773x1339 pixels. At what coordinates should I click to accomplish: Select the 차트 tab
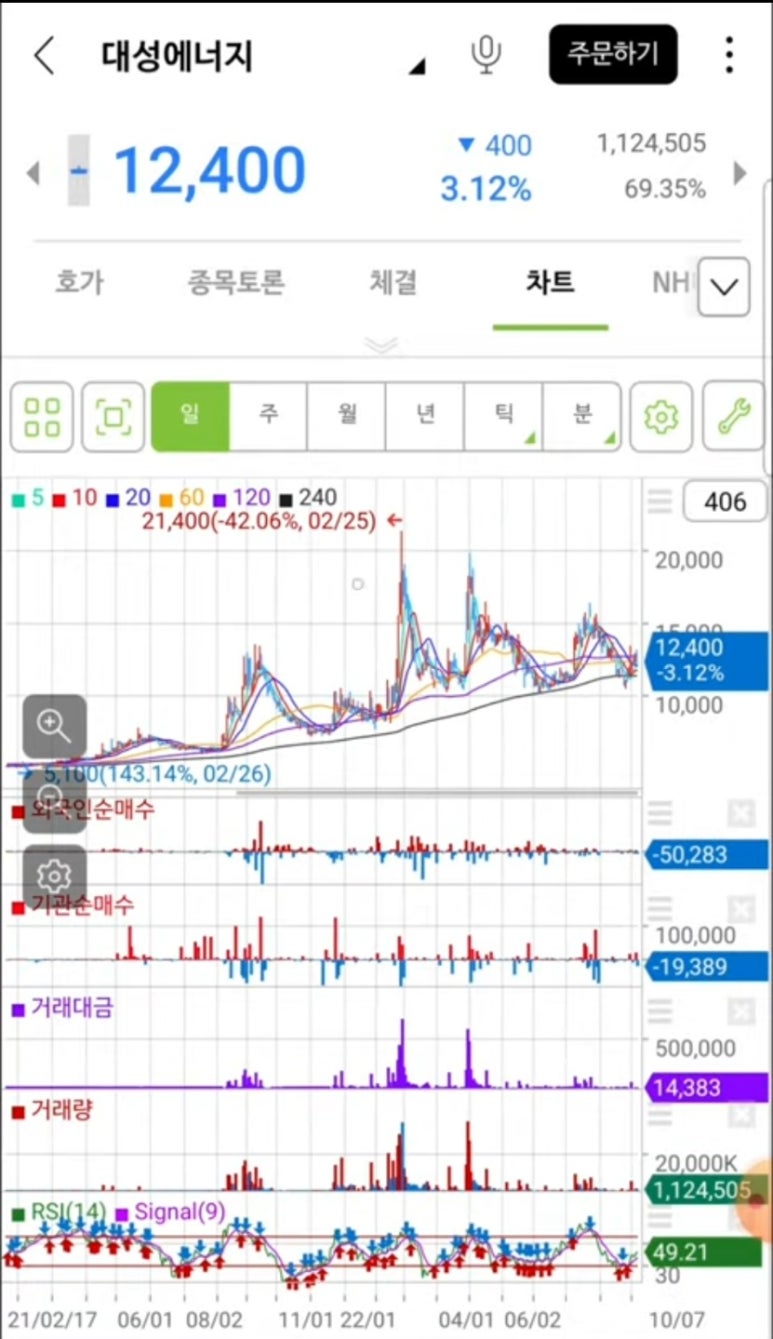pos(550,283)
